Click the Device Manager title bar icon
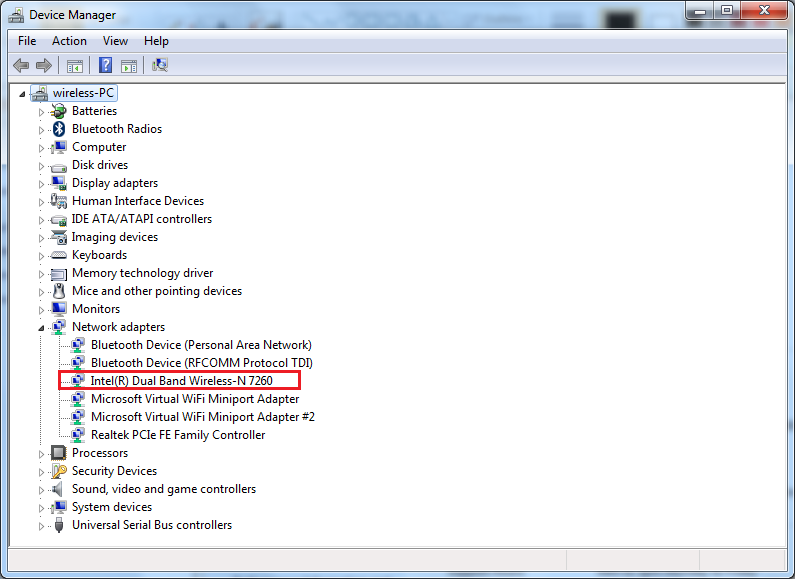Image resolution: width=795 pixels, height=579 pixels. (16, 15)
